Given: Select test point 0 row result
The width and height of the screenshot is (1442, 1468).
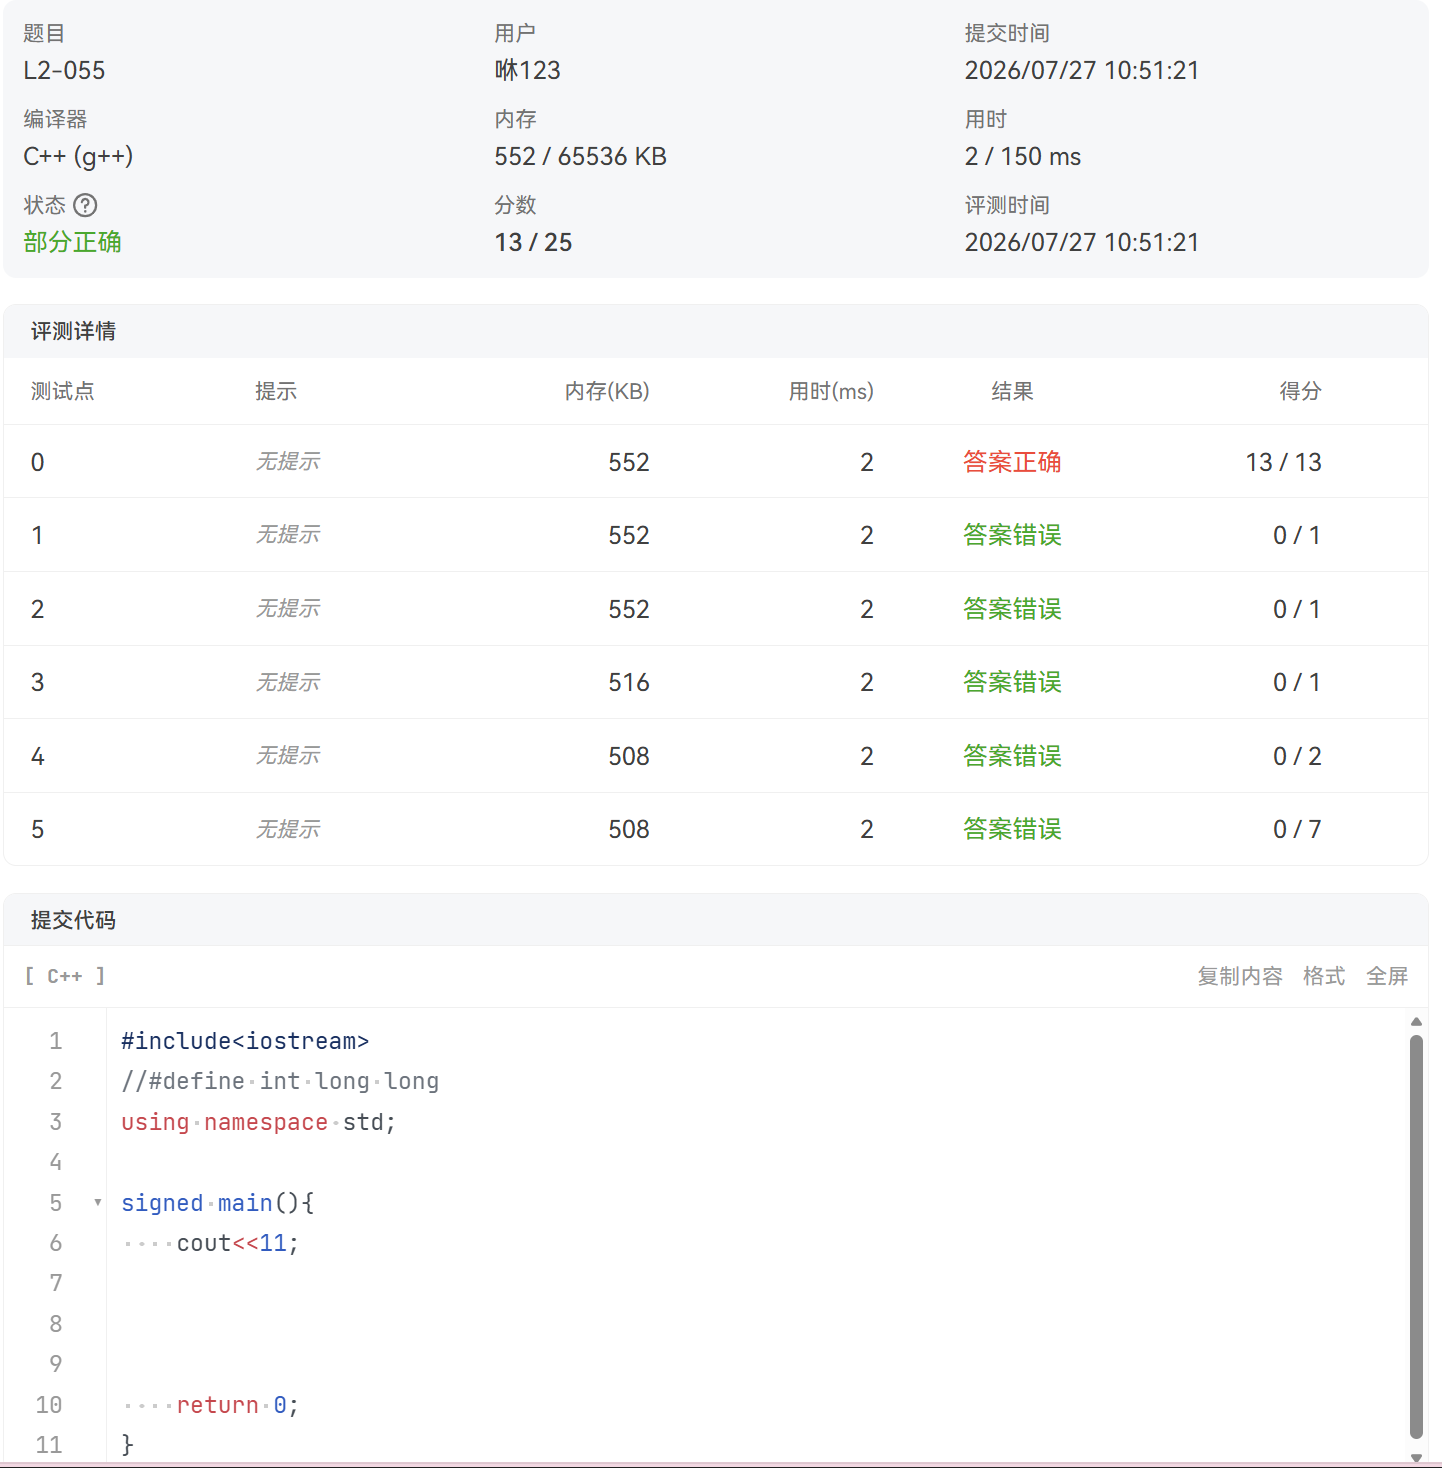Looking at the screenshot, I should (1012, 462).
